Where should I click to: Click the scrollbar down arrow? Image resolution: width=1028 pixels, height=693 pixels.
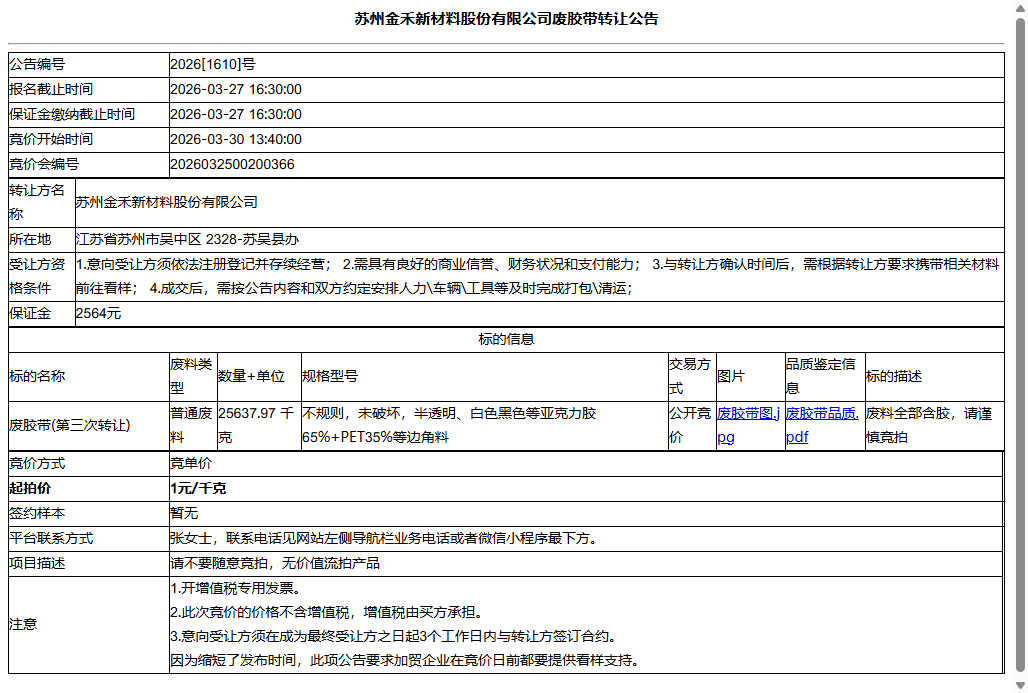pyautogui.click(x=1019, y=685)
